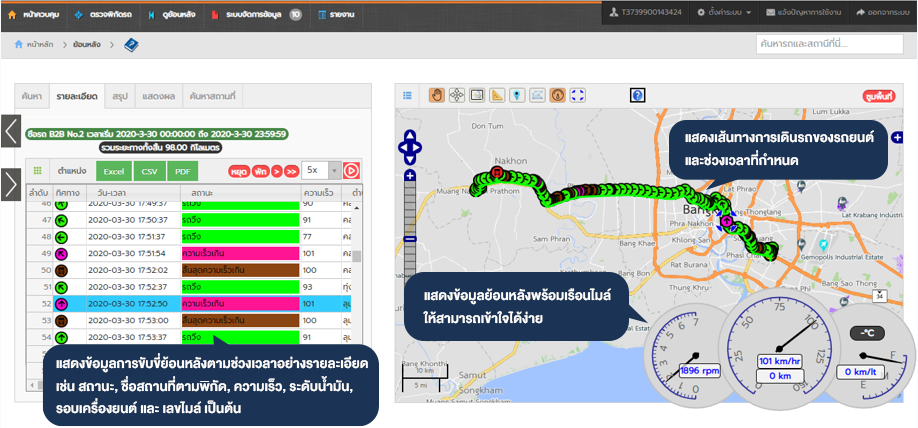Select the orange compass tool icon

point(557,95)
